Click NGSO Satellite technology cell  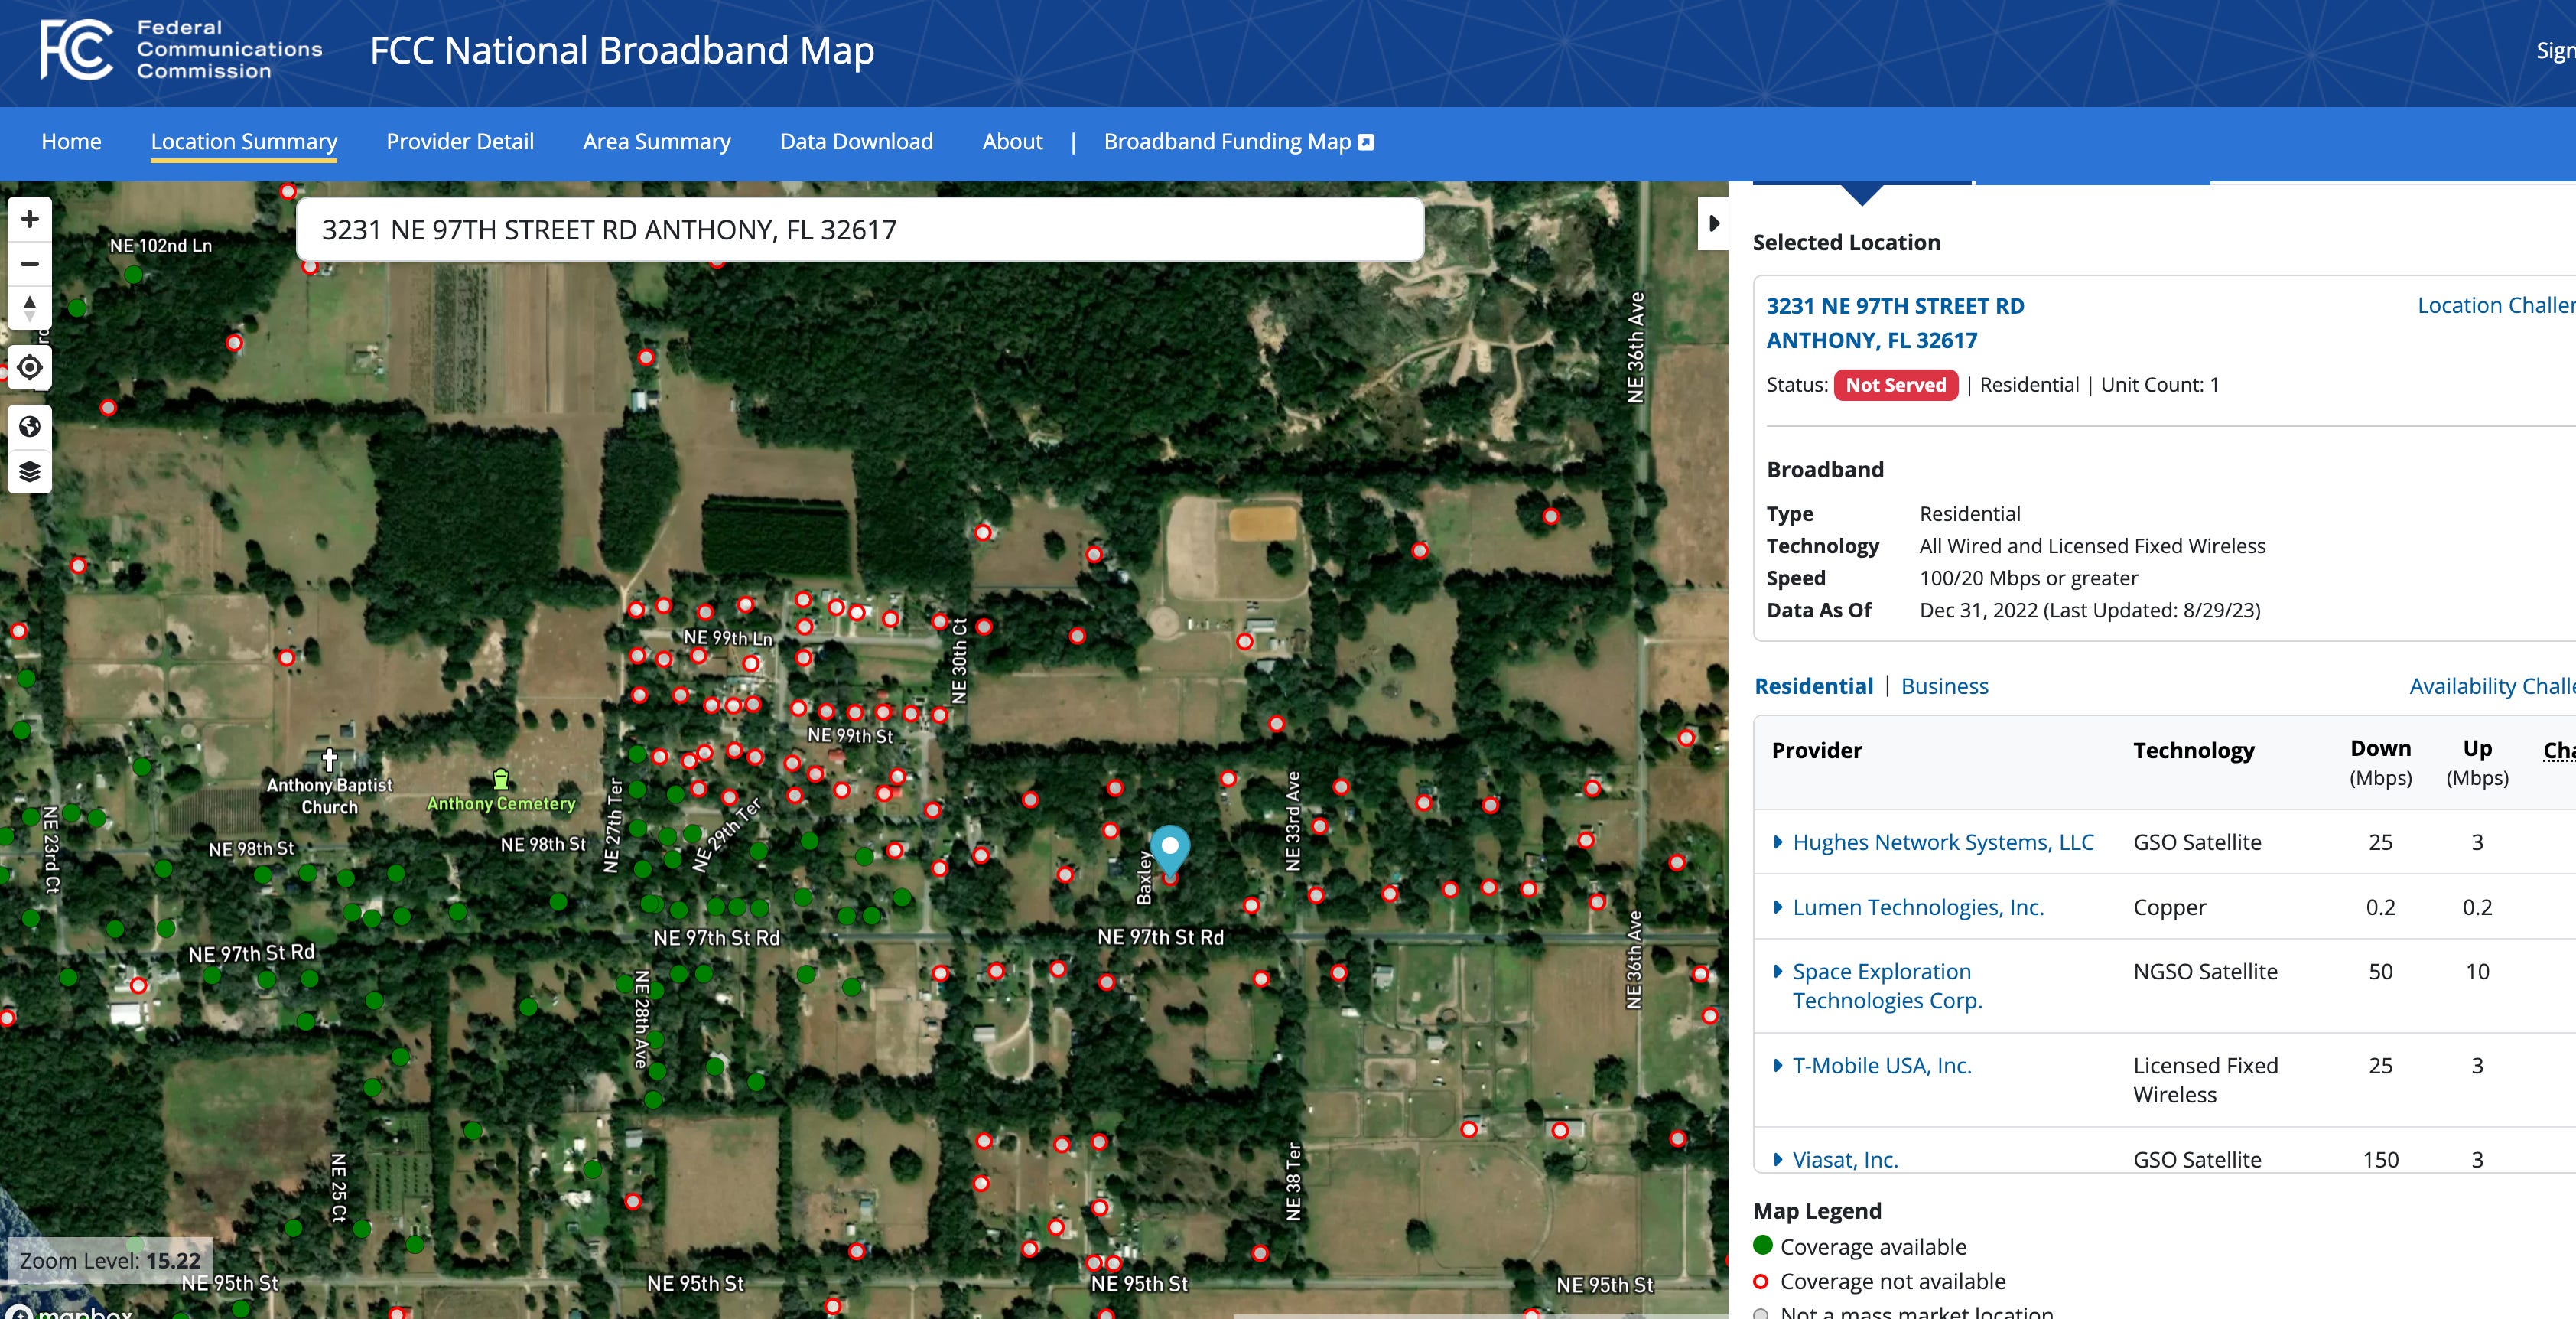pos(2205,971)
